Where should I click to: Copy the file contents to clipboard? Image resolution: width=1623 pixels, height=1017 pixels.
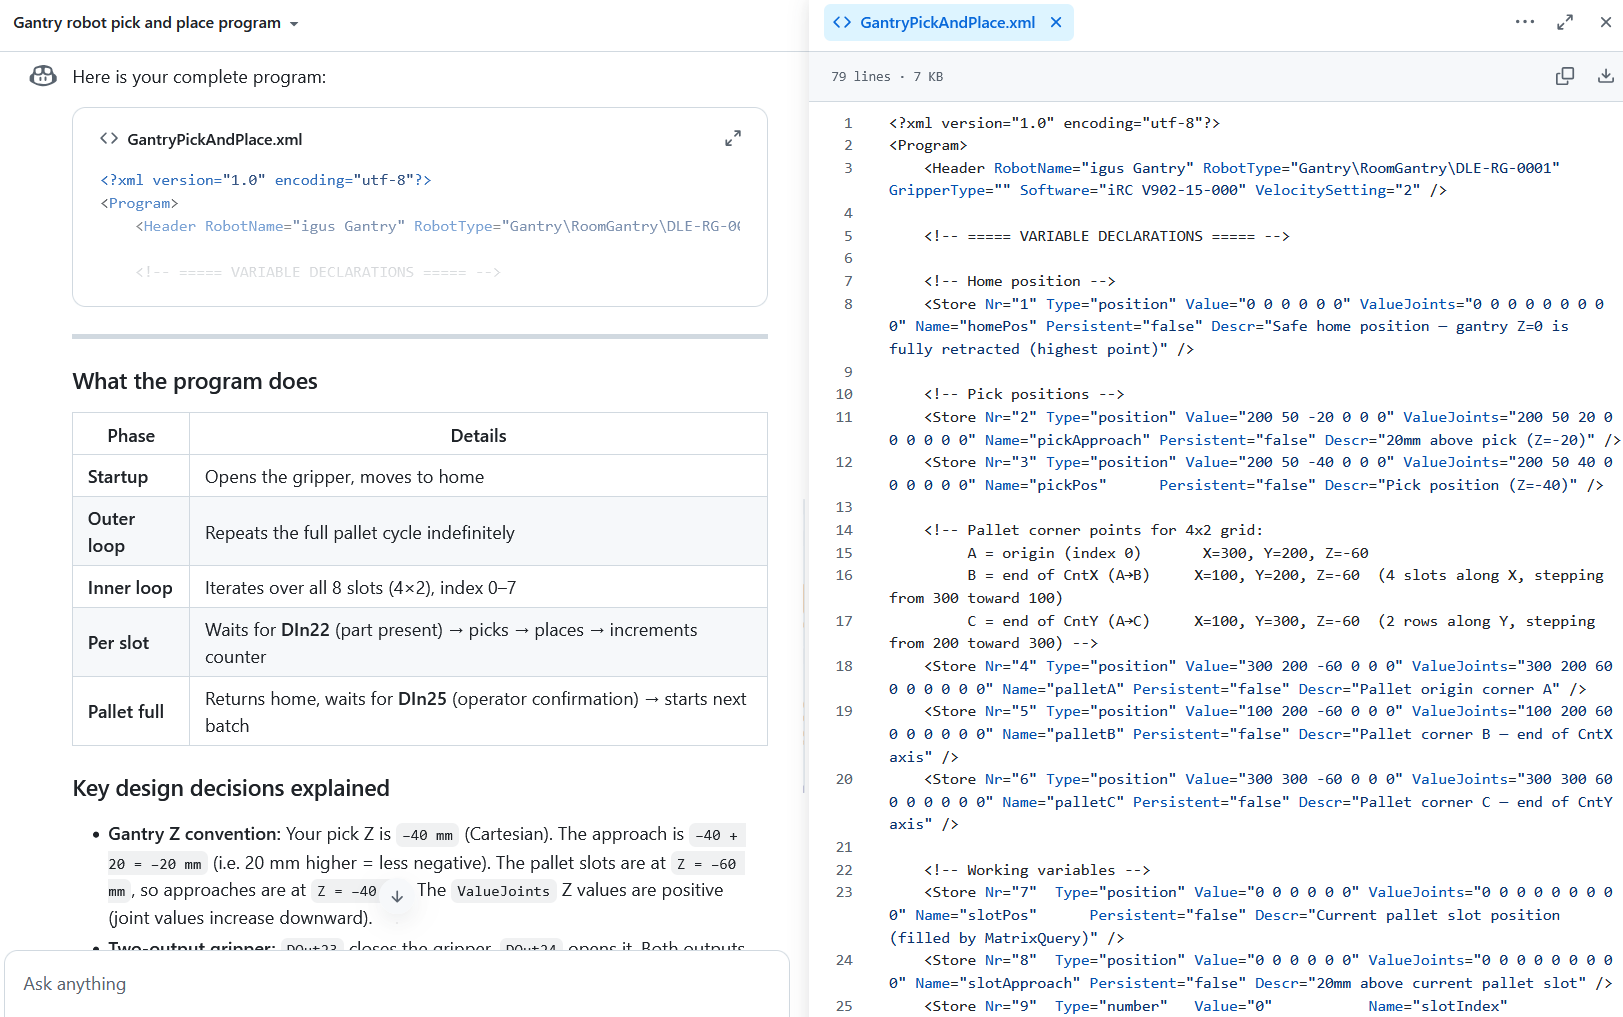click(1565, 76)
